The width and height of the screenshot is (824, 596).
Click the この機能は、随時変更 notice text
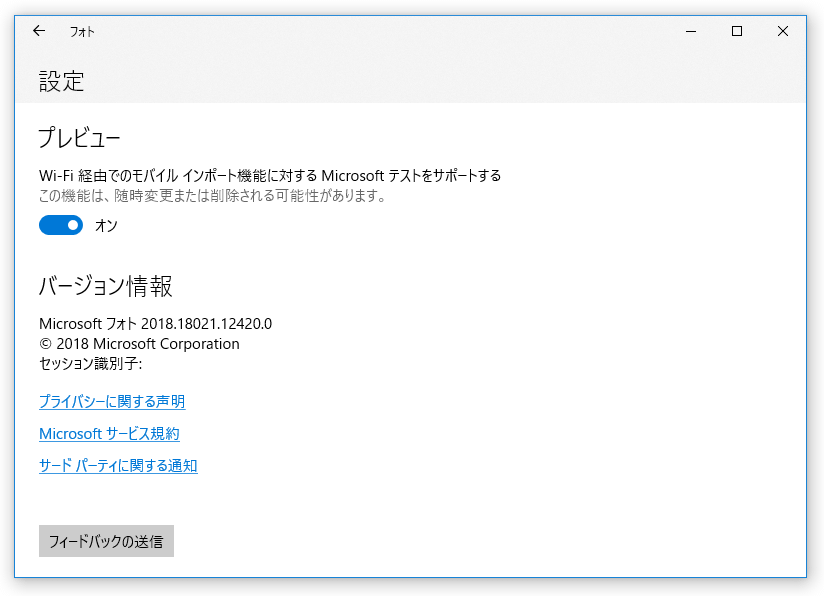[x=213, y=196]
